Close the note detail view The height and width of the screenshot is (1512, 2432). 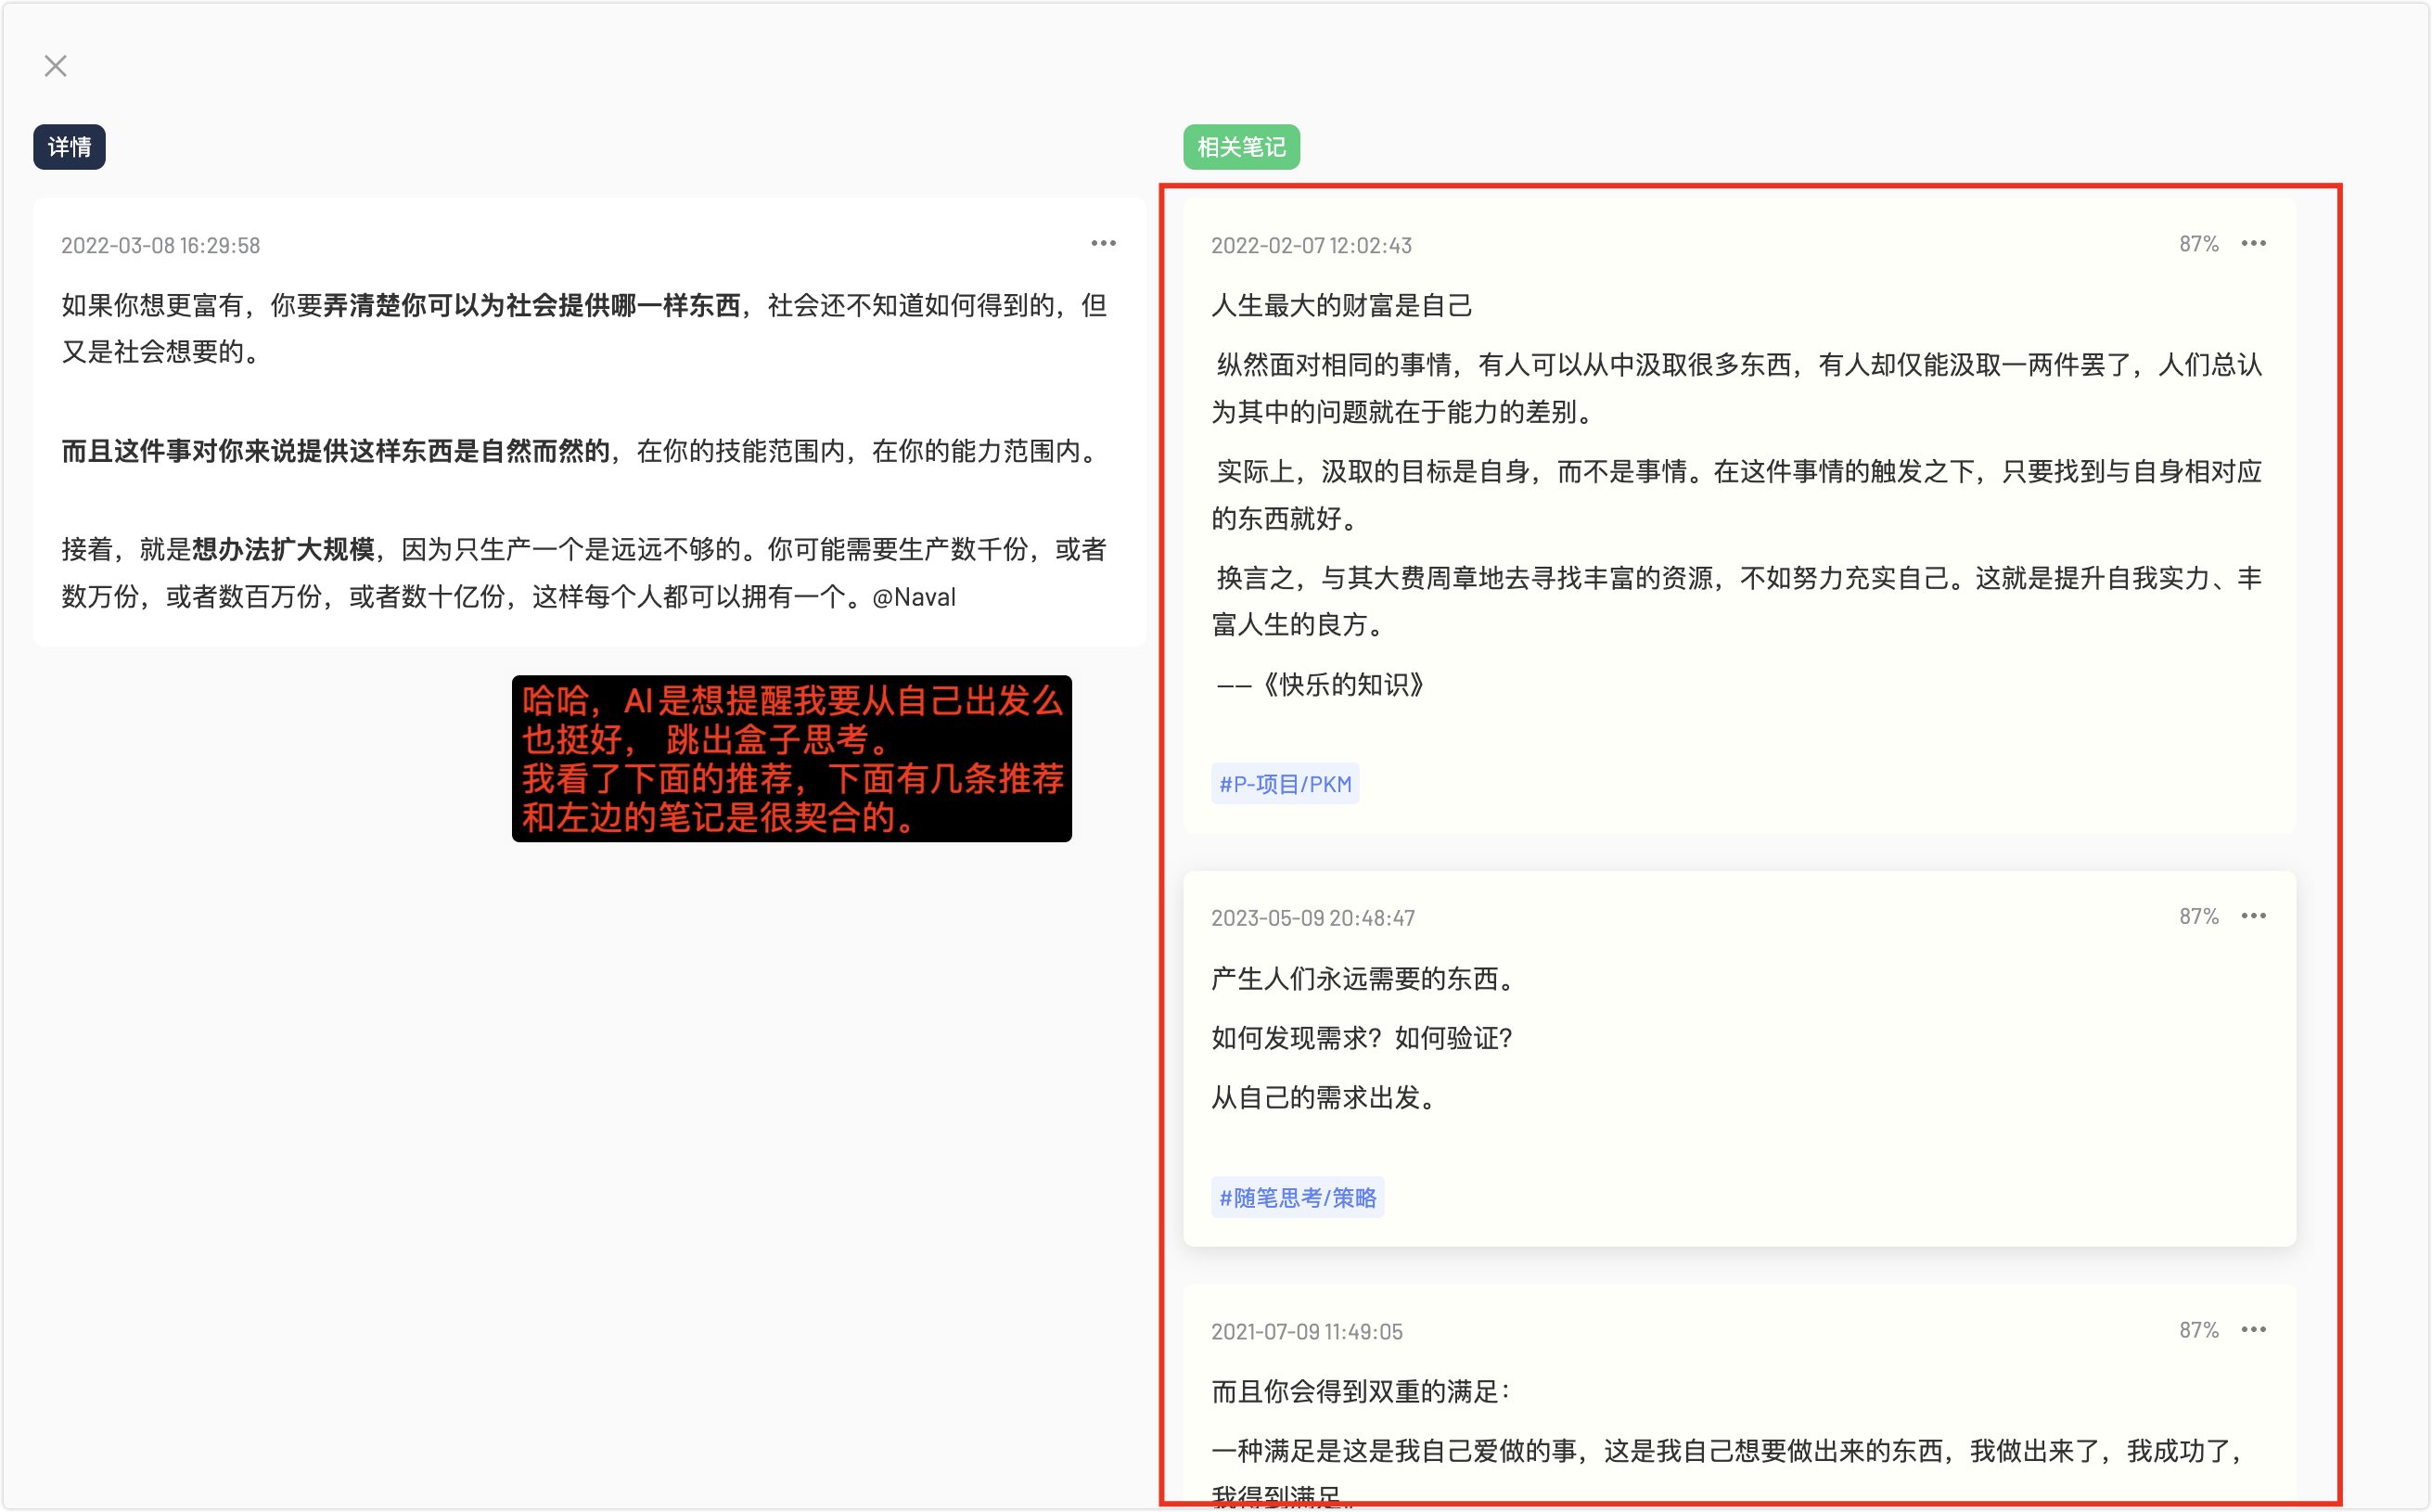[56, 66]
